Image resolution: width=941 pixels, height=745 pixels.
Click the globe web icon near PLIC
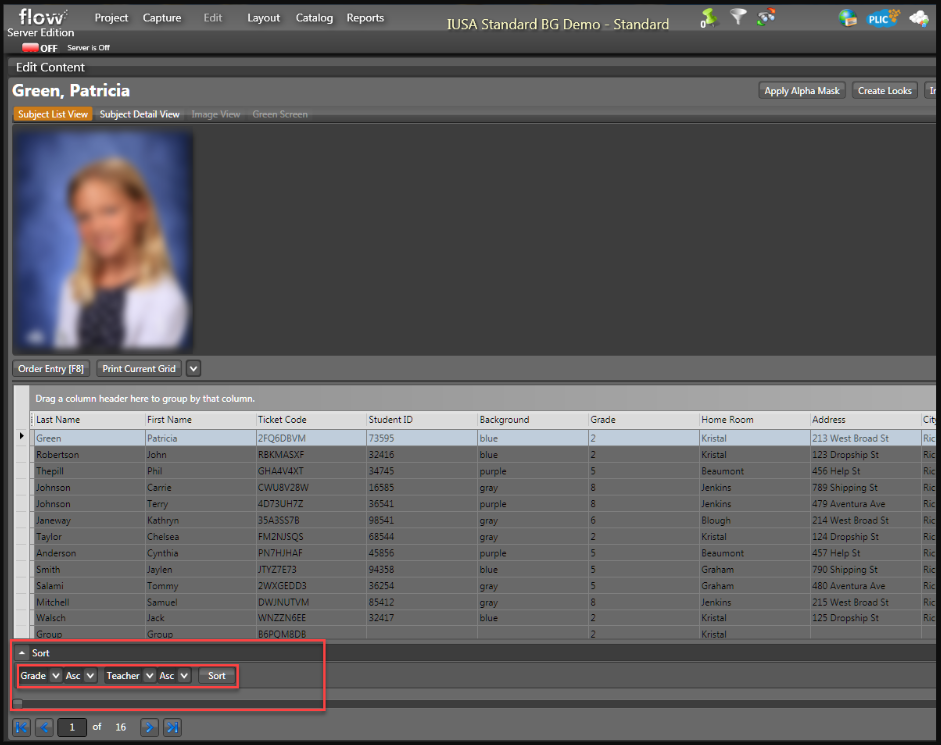[848, 17]
